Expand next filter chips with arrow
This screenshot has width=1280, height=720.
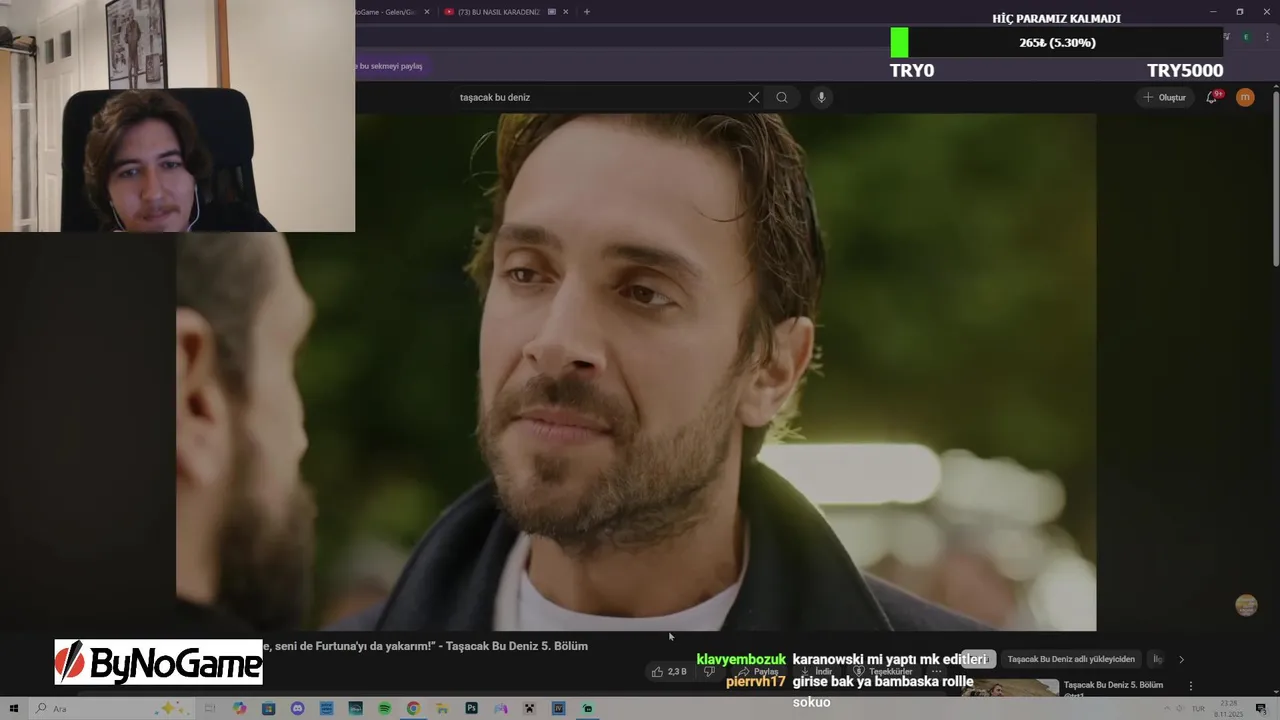click(x=1181, y=659)
